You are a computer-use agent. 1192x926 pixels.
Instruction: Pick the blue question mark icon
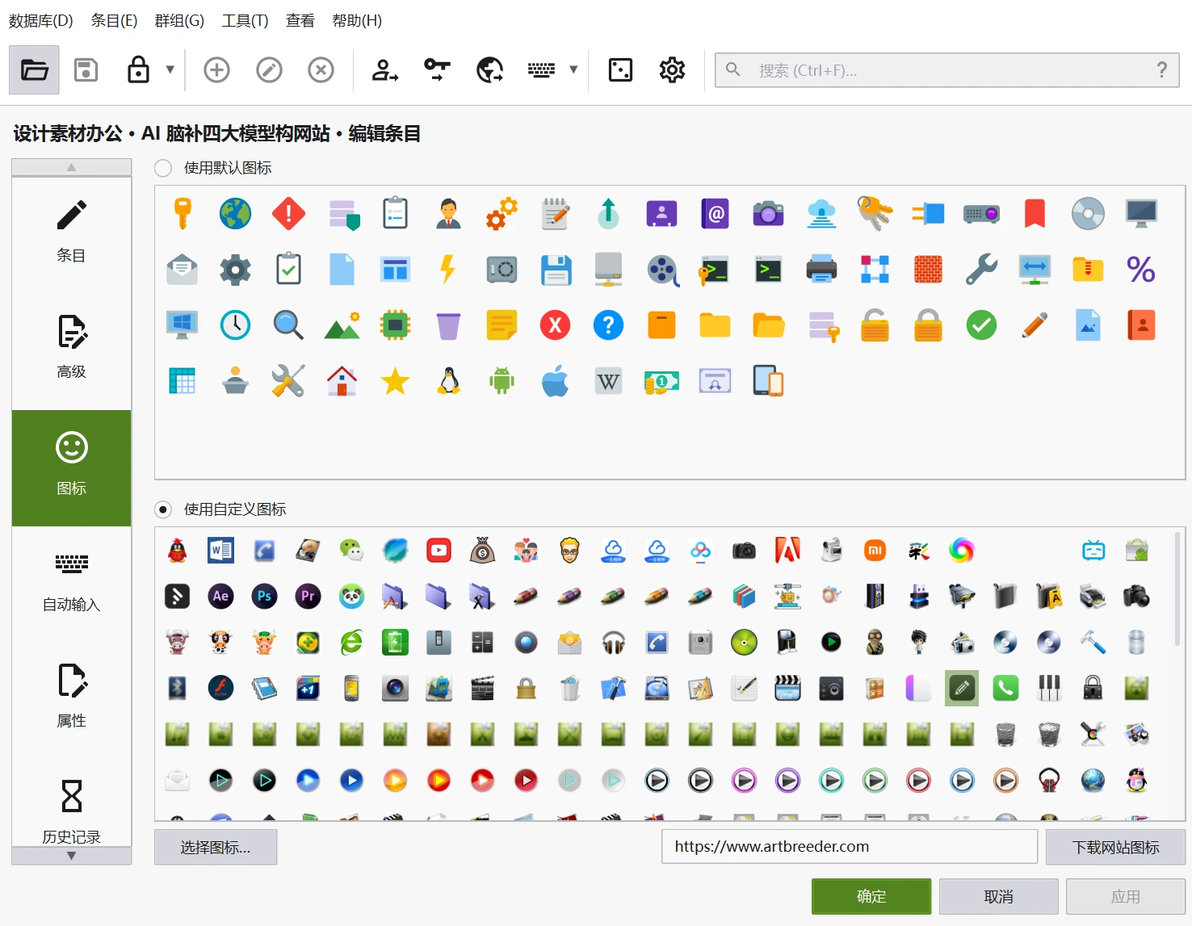coord(608,325)
